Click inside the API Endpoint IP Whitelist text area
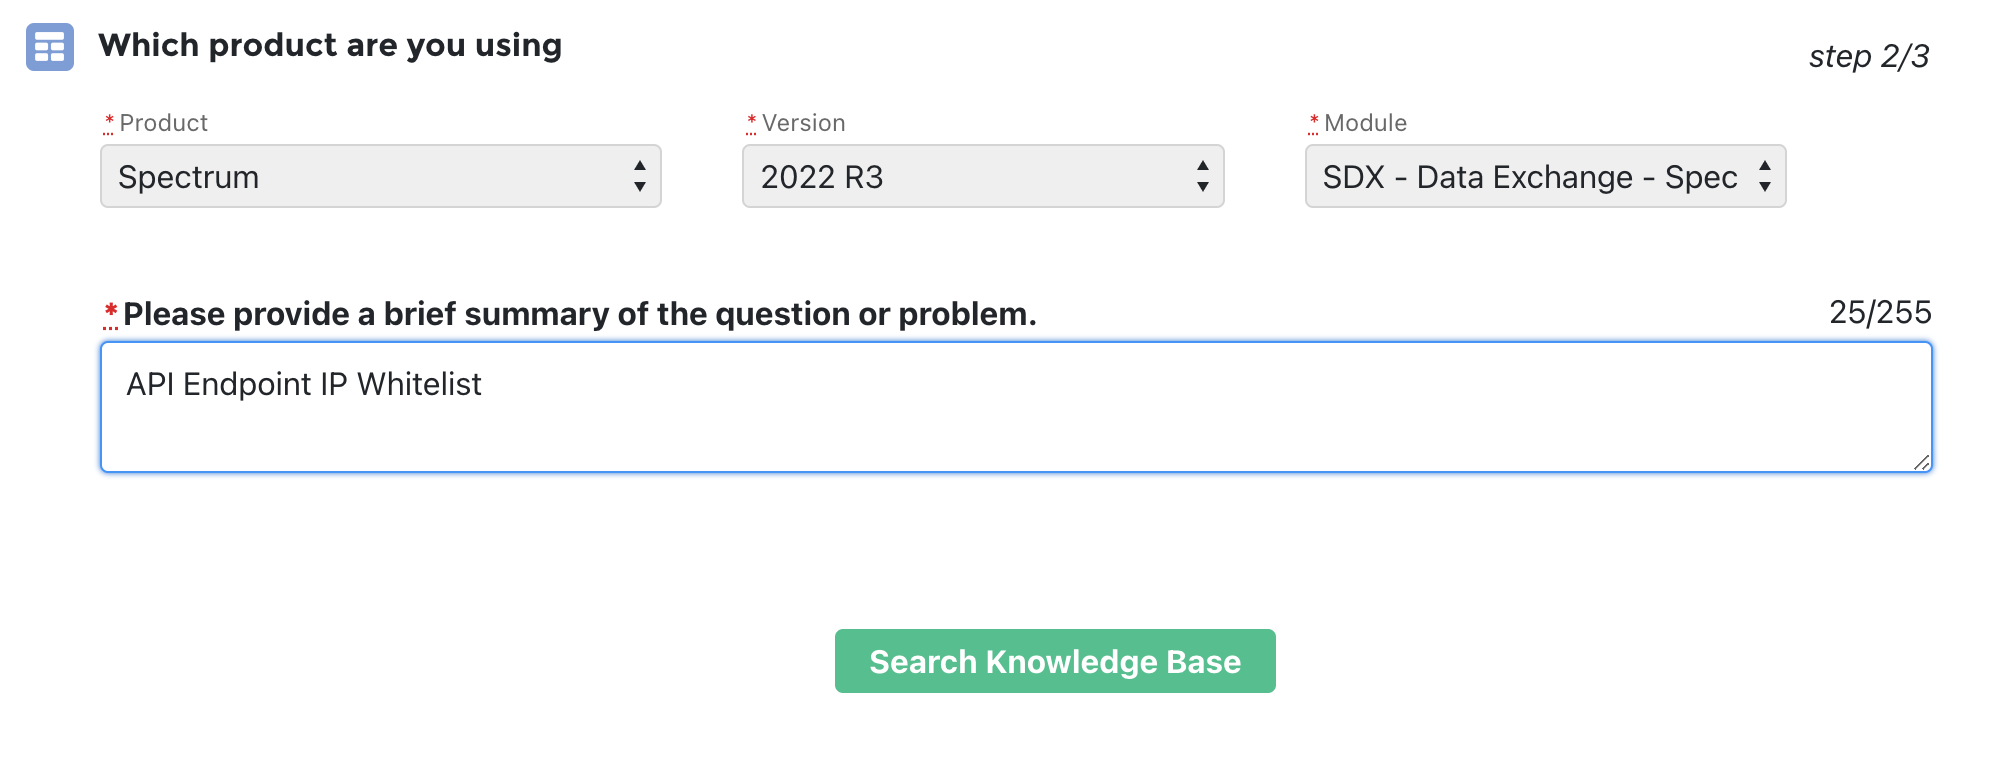Viewport: 1990px width, 784px height. pos(1016,407)
